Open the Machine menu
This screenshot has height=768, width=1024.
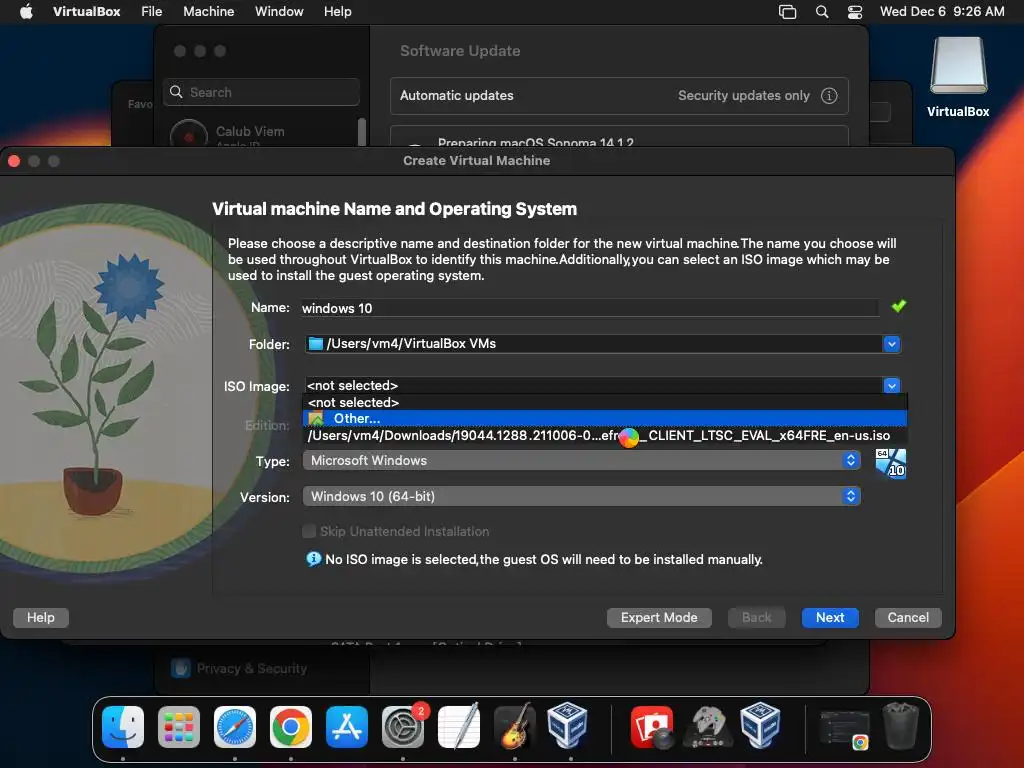208,11
